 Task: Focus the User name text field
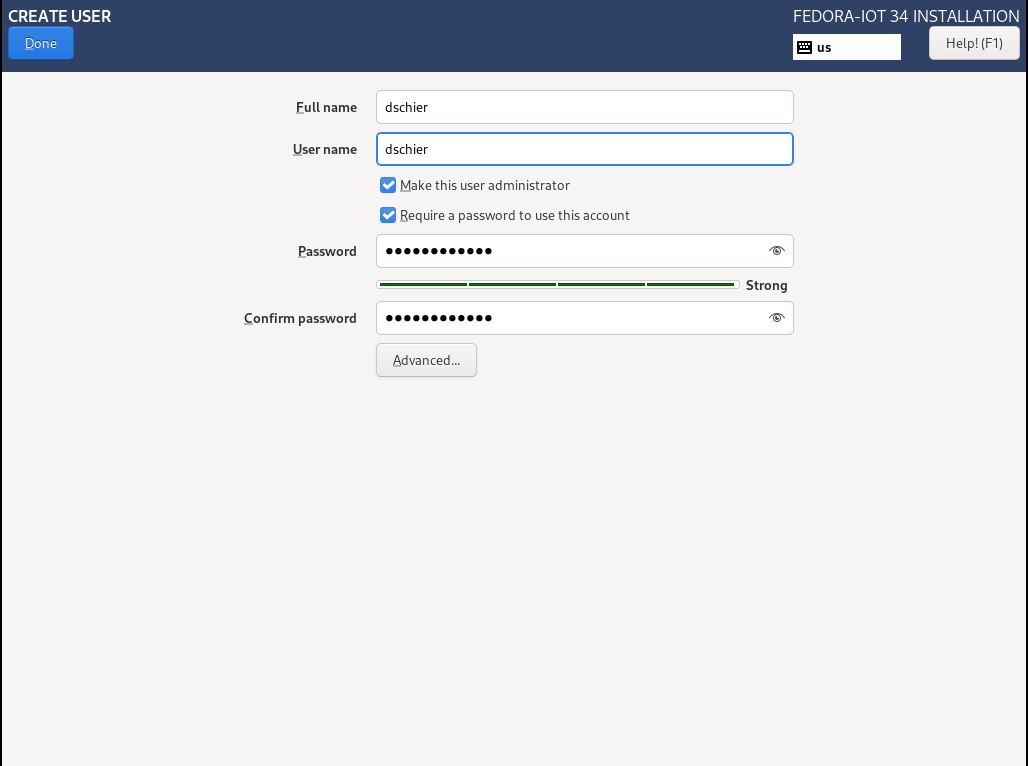coord(584,149)
